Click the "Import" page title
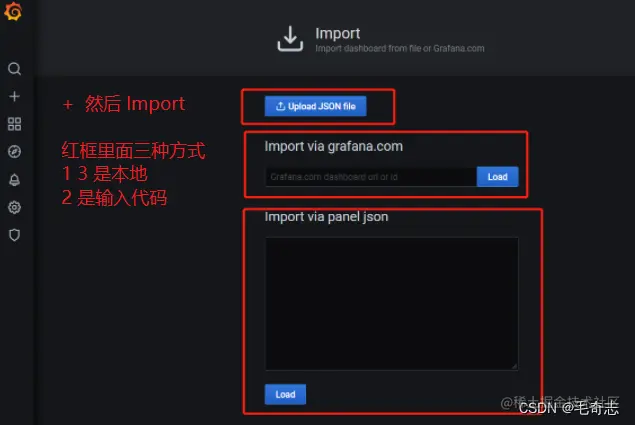This screenshot has height=425, width=635. tap(338, 33)
